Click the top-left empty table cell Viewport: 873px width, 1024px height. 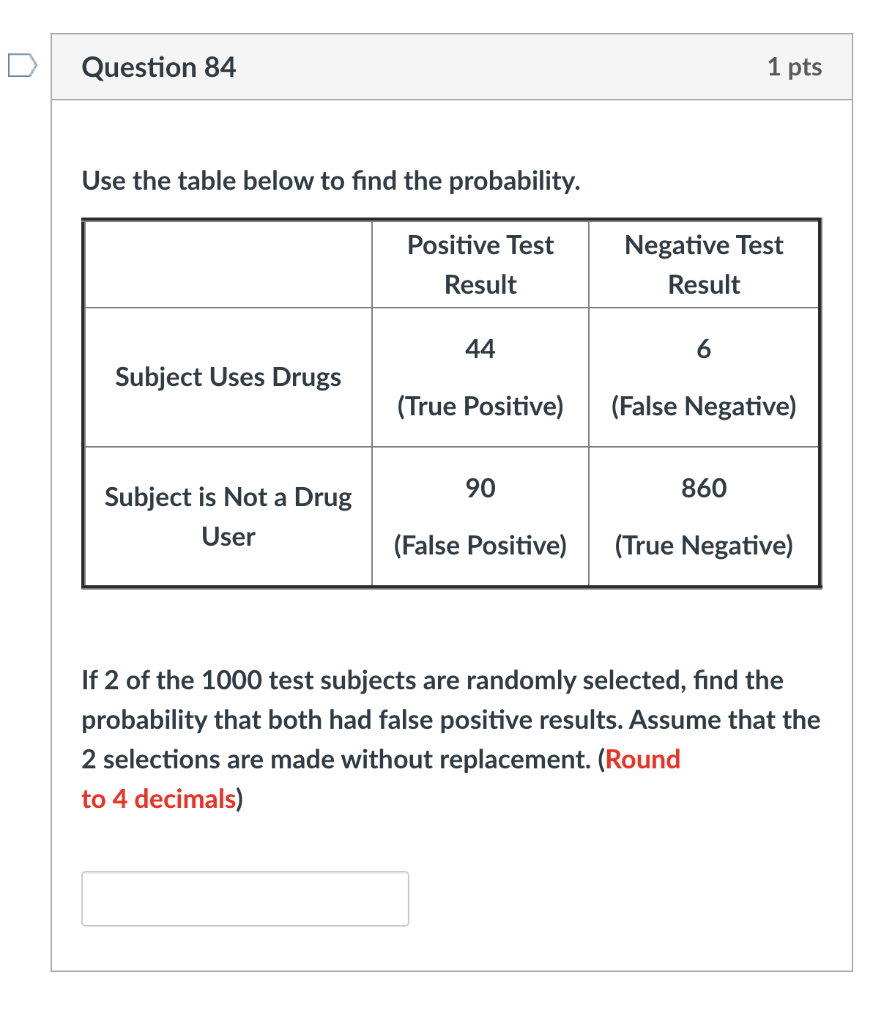(x=228, y=264)
